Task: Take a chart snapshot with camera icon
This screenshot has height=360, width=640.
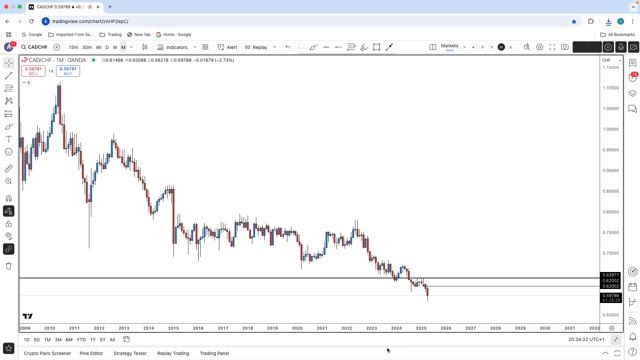Action: click(565, 47)
